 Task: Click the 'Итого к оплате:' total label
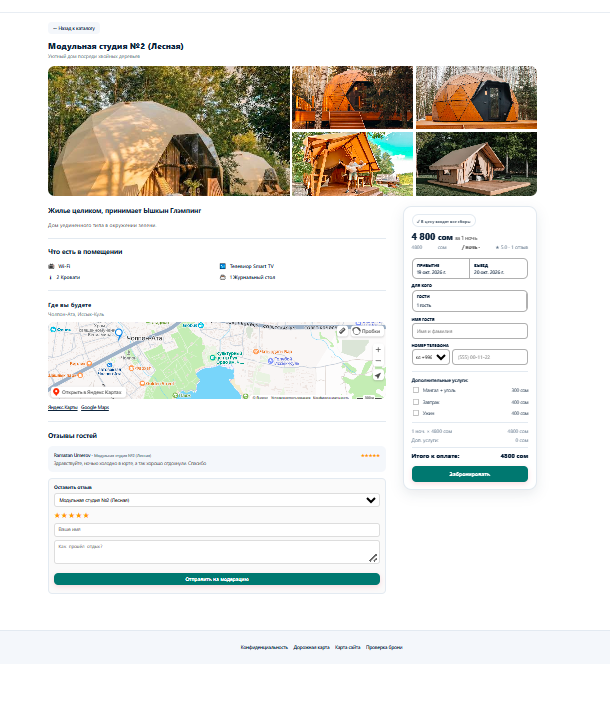pos(435,456)
